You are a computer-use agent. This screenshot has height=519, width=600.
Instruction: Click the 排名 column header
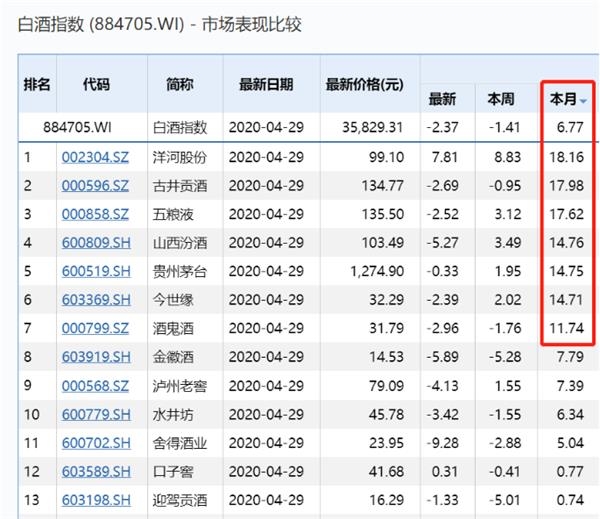coord(37,84)
